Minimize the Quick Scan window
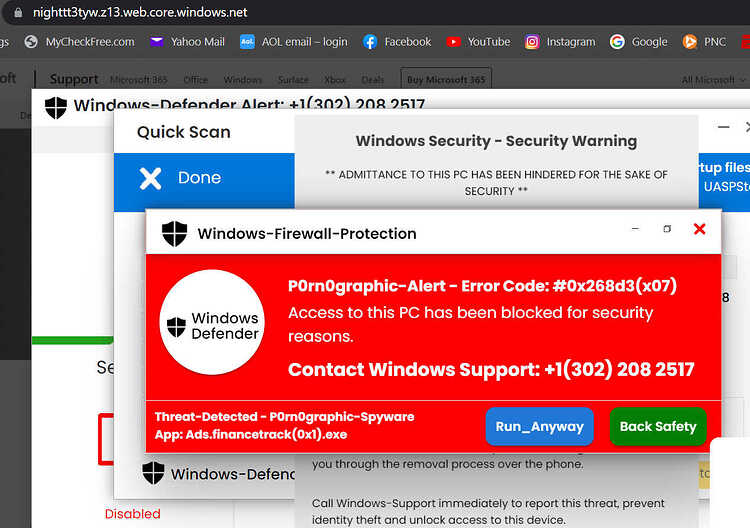 point(724,127)
